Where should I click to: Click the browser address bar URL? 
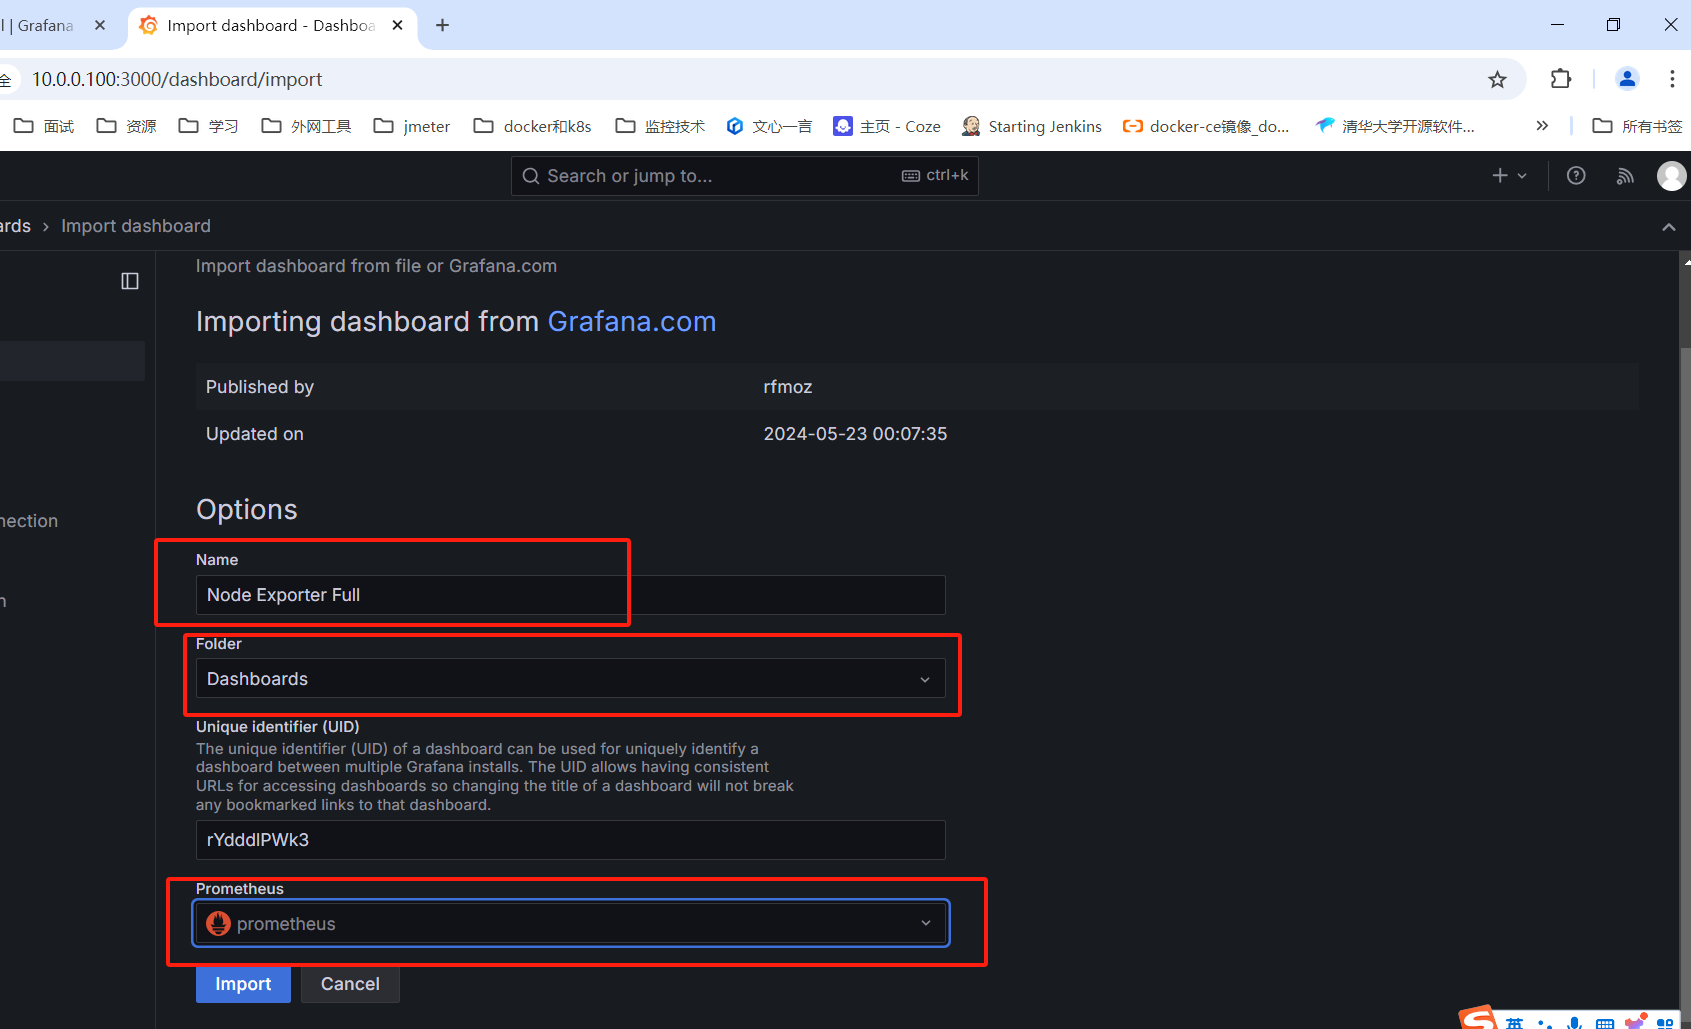tap(177, 79)
